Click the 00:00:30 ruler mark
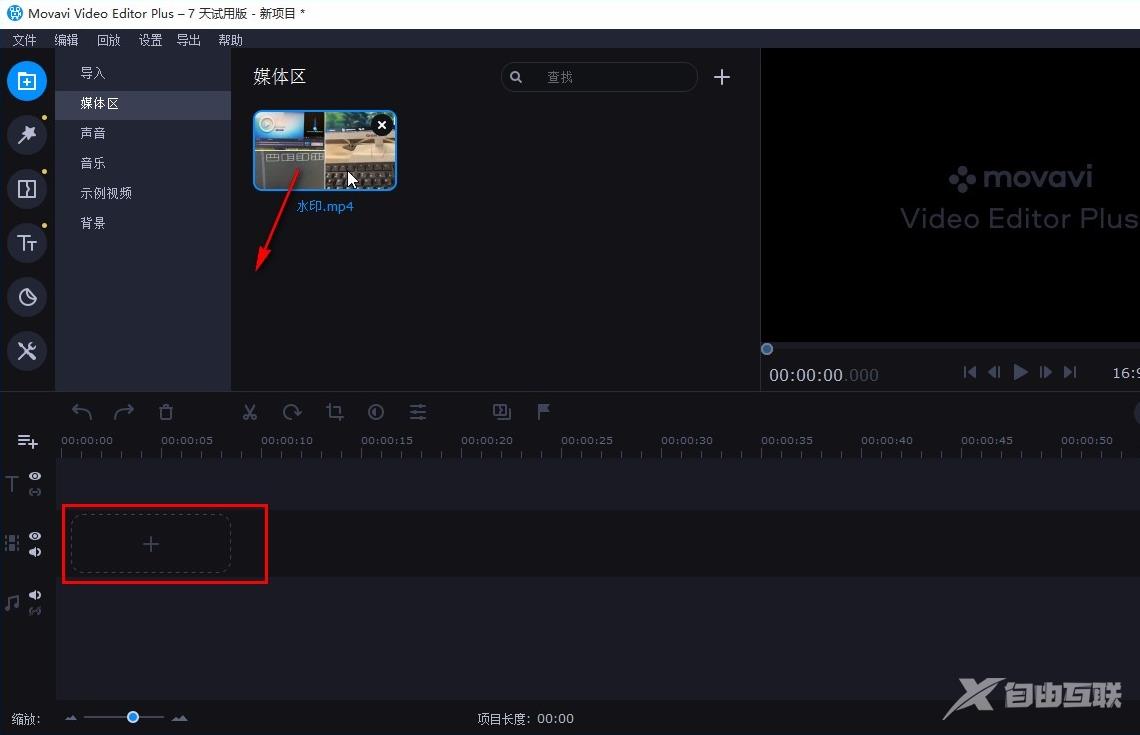1140x735 pixels. (x=686, y=441)
